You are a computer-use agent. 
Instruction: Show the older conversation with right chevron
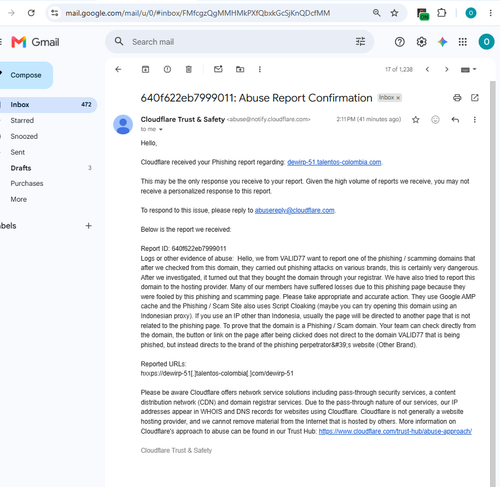[x=447, y=69]
